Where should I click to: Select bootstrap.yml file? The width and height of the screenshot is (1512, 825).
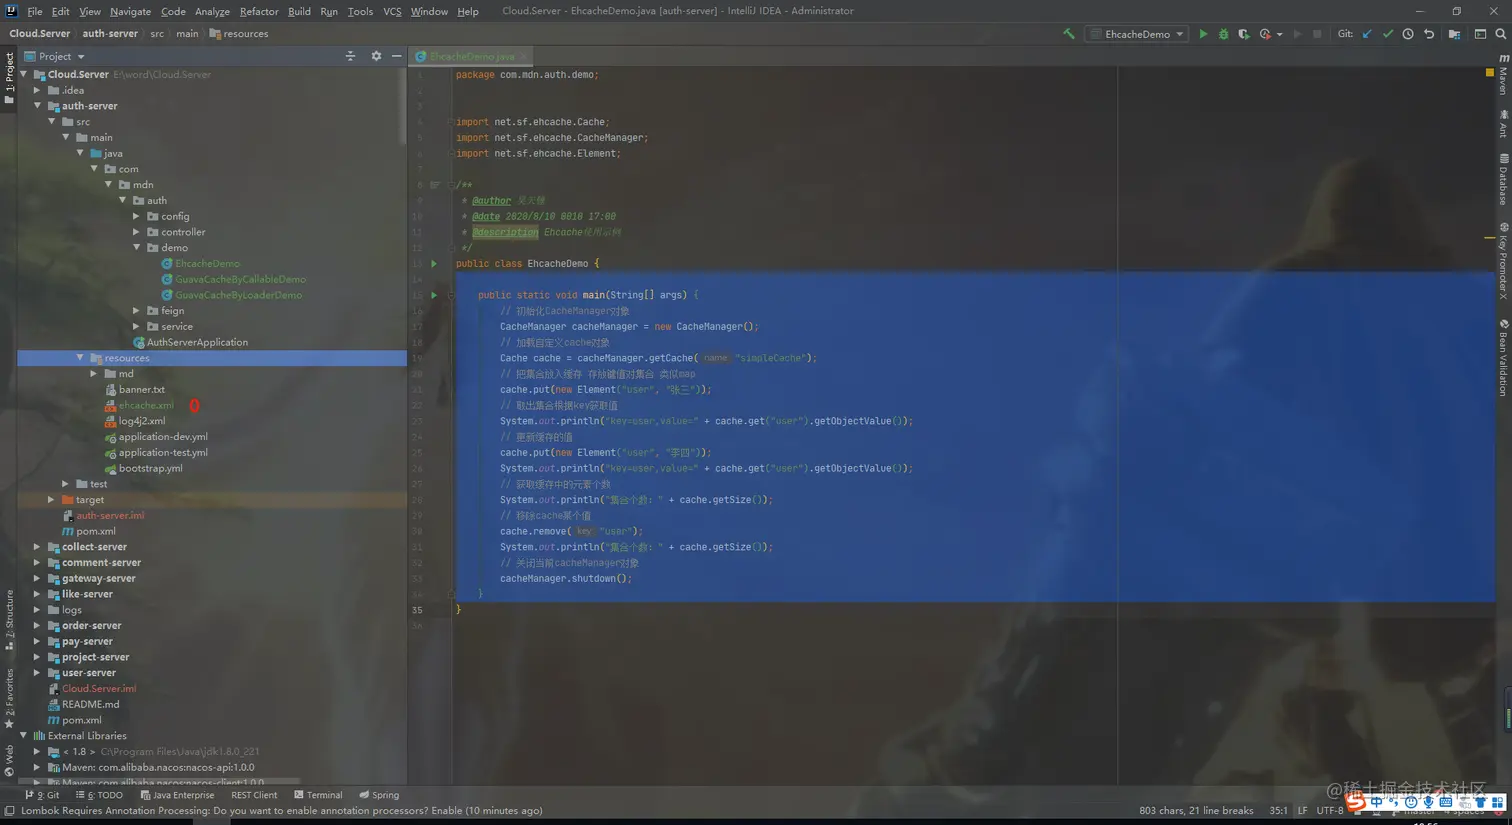pos(150,468)
